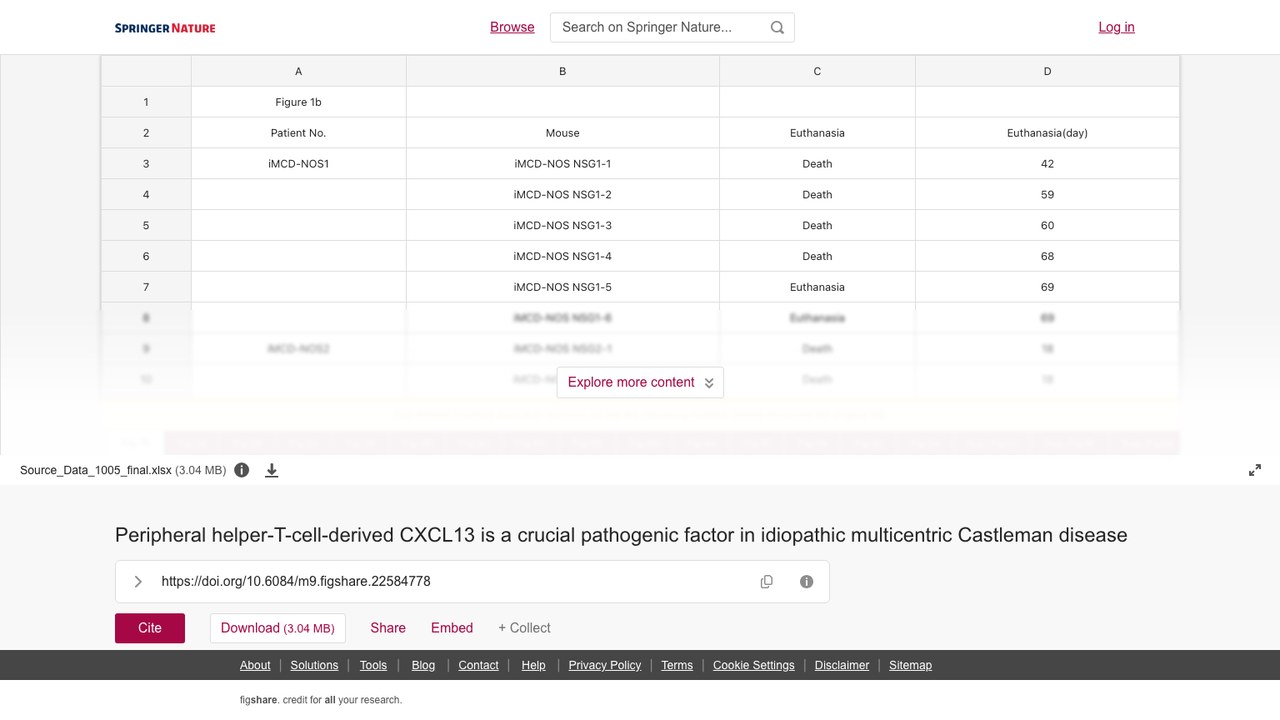Image resolution: width=1280 pixels, height=720 pixels.
Task: Open the About footer link
Action: pyautogui.click(x=255, y=665)
